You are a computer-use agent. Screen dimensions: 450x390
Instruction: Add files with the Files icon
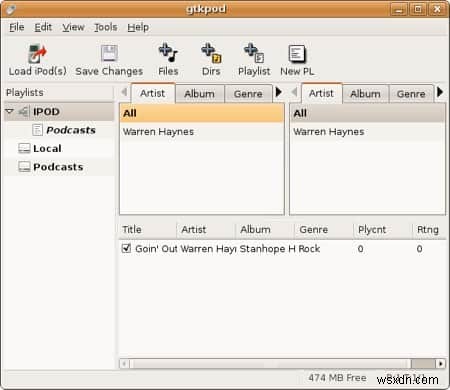pos(168,53)
